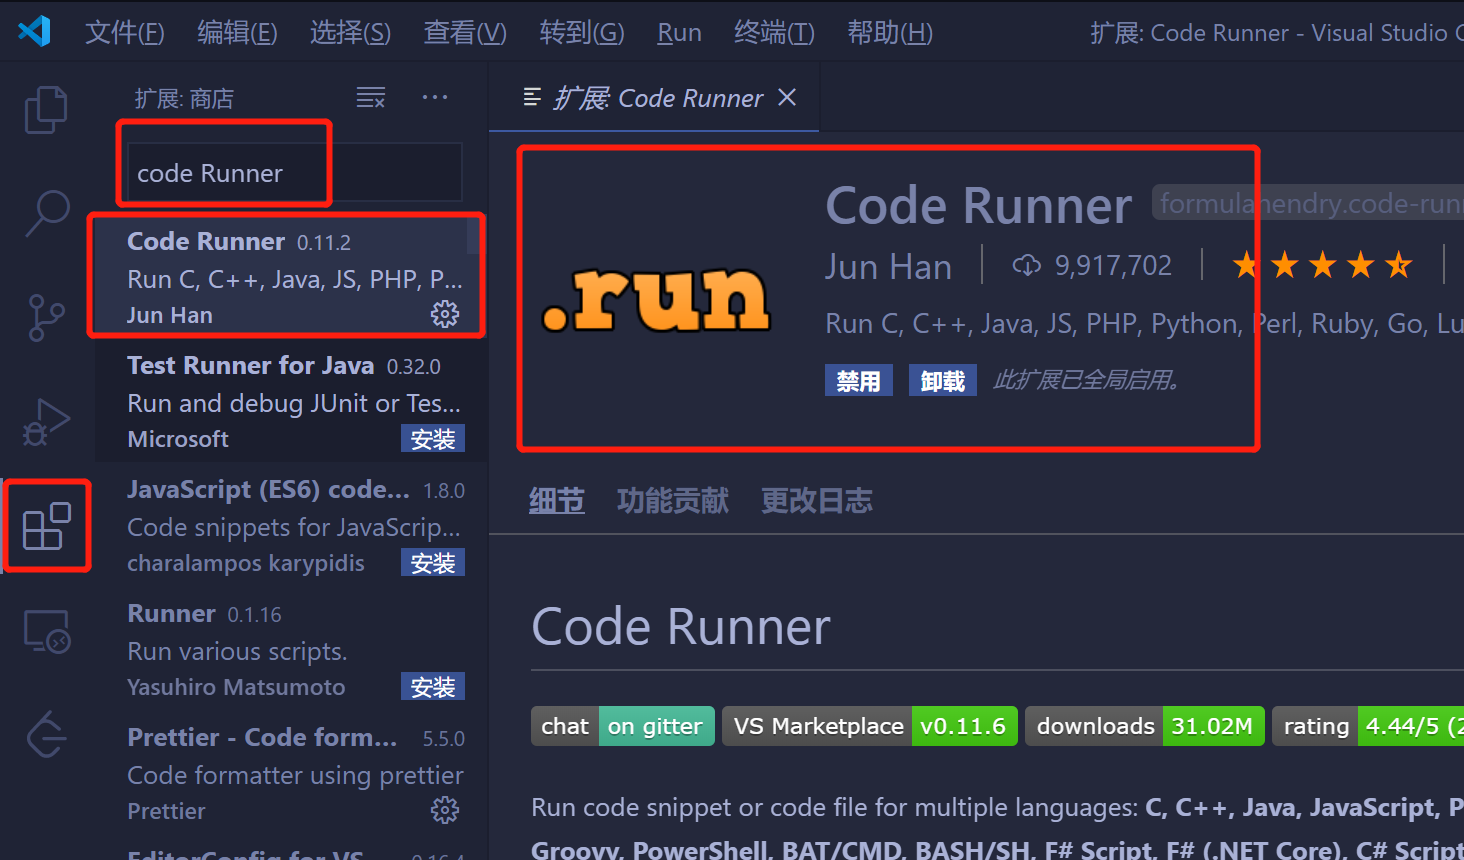The width and height of the screenshot is (1464, 860).
Task: Open the Search view in activity bar
Action: (46, 213)
